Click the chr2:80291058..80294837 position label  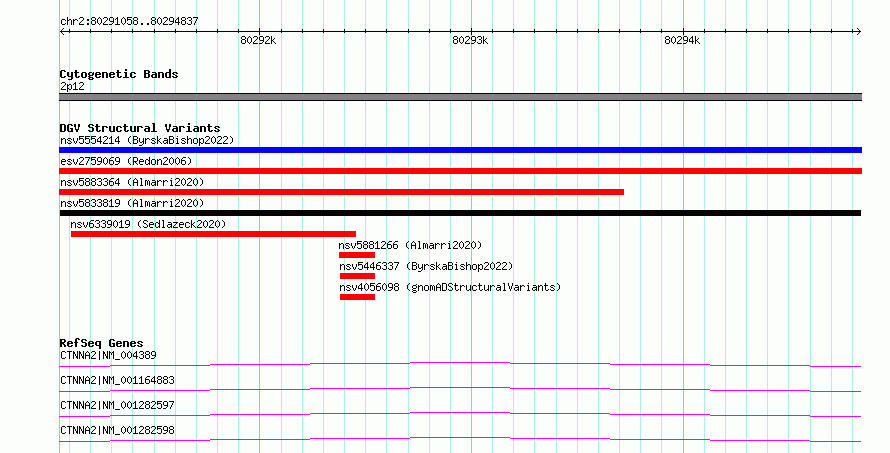[x=129, y=21]
